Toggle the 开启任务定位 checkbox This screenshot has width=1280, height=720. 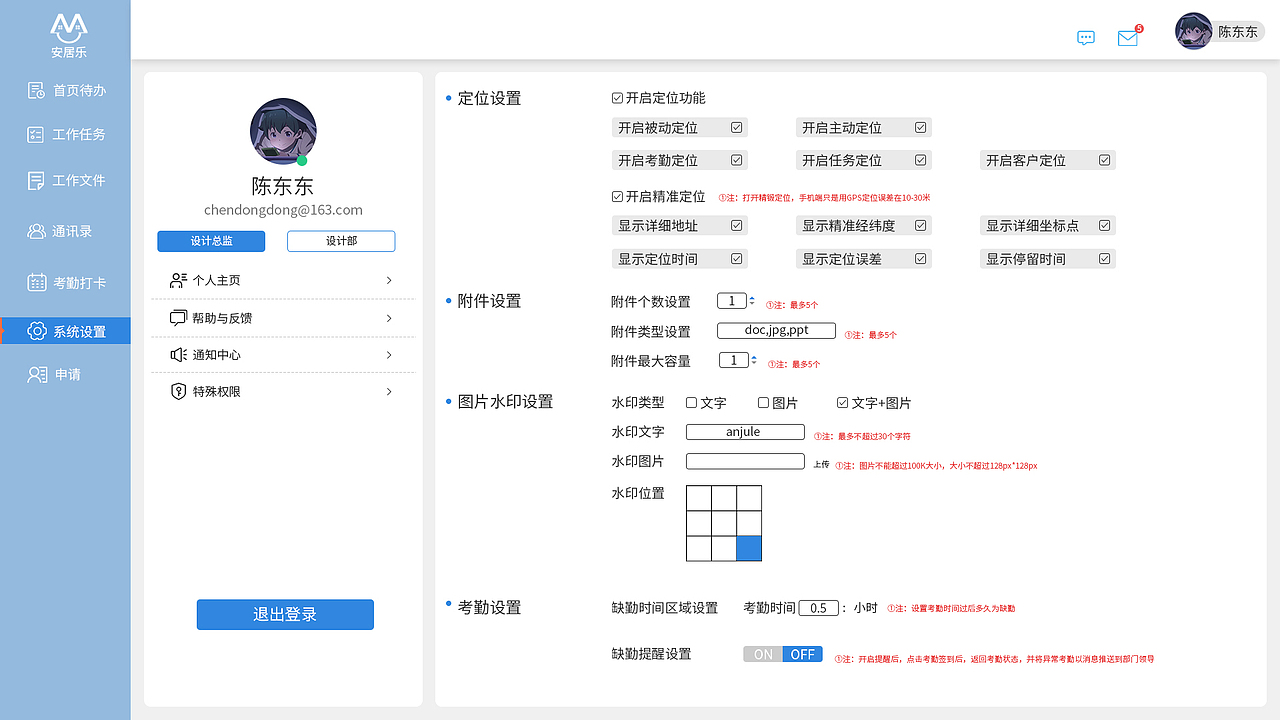(921, 160)
